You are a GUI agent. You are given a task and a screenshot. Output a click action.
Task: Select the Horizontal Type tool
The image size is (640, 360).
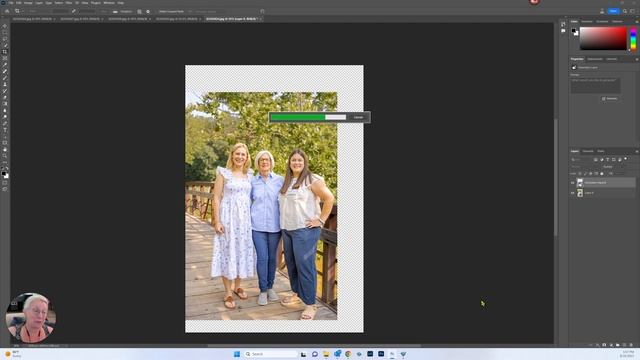click(x=5, y=130)
